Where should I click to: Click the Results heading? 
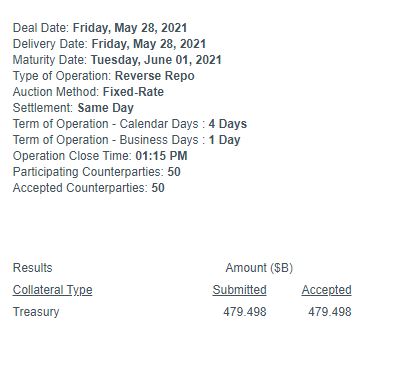[x=32, y=268]
